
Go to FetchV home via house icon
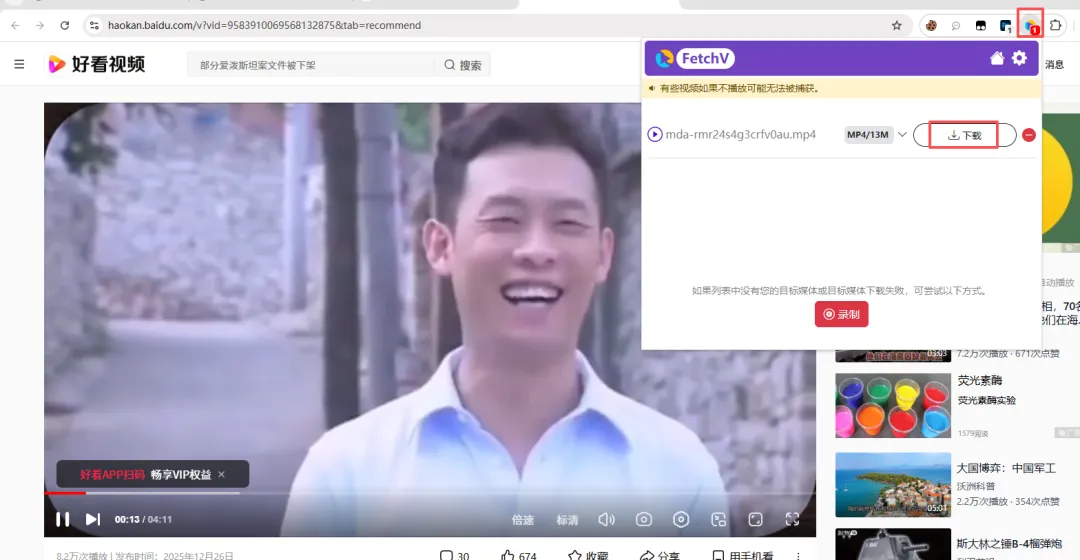point(997,59)
